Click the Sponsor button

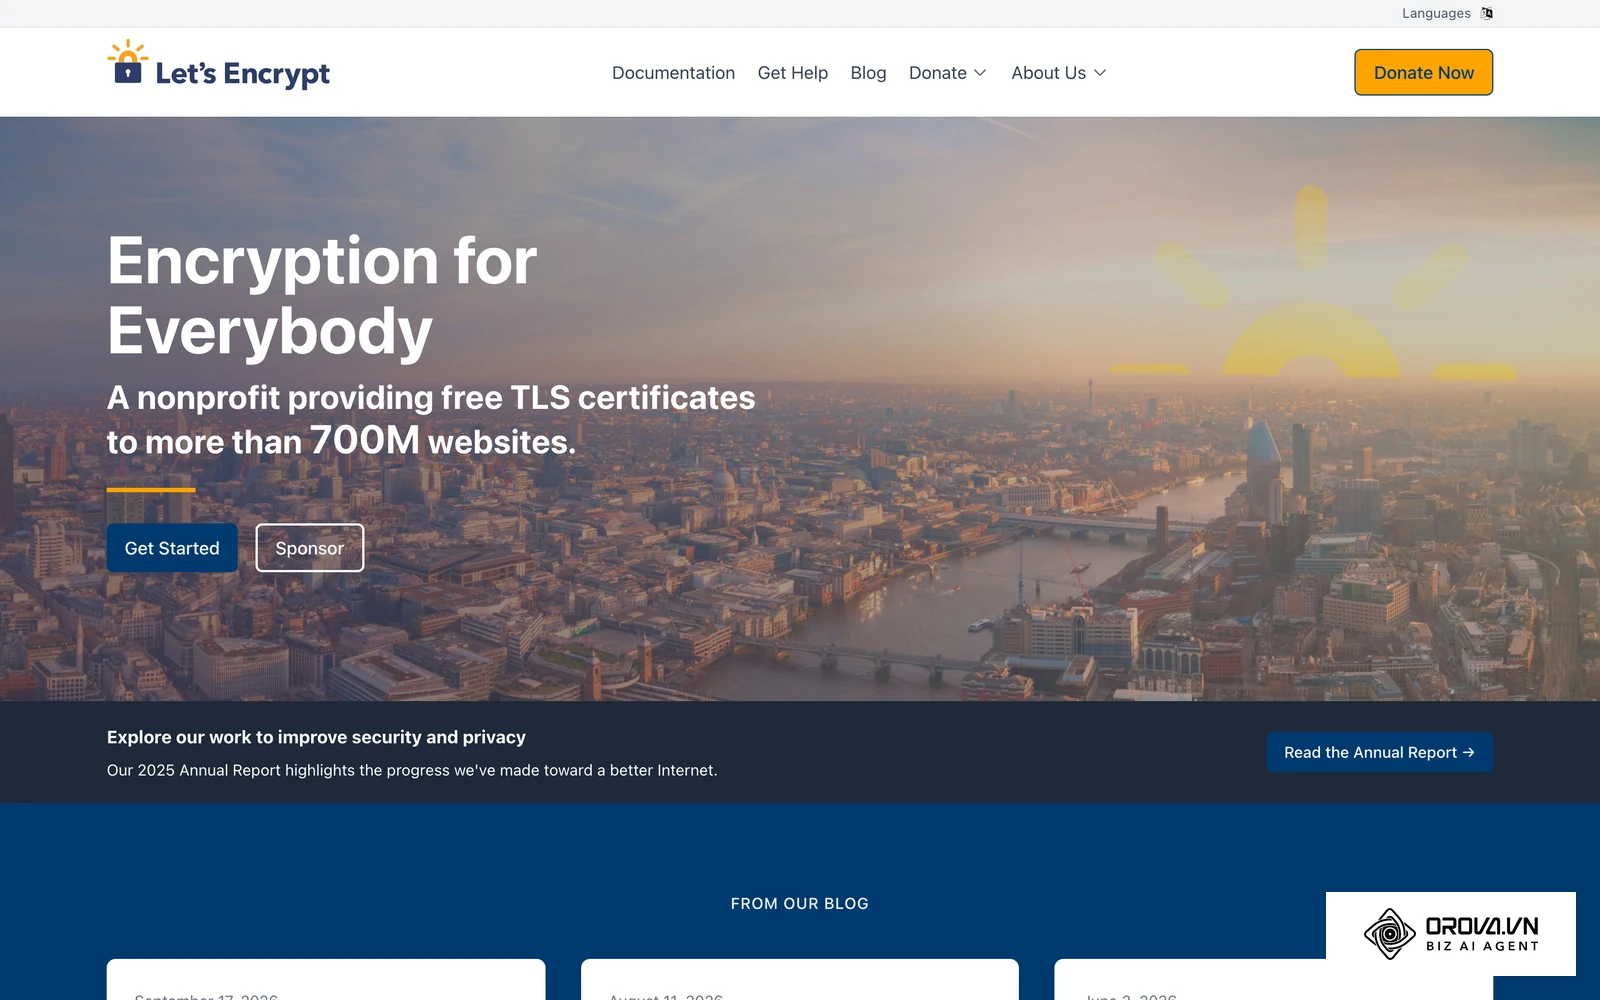coord(310,548)
